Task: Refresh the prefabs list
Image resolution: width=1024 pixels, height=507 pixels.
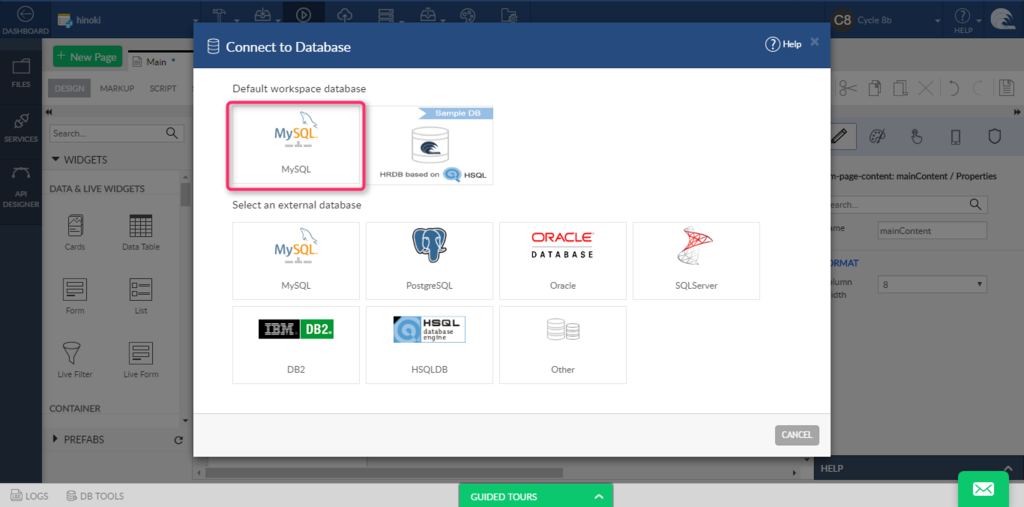Action: (x=178, y=440)
